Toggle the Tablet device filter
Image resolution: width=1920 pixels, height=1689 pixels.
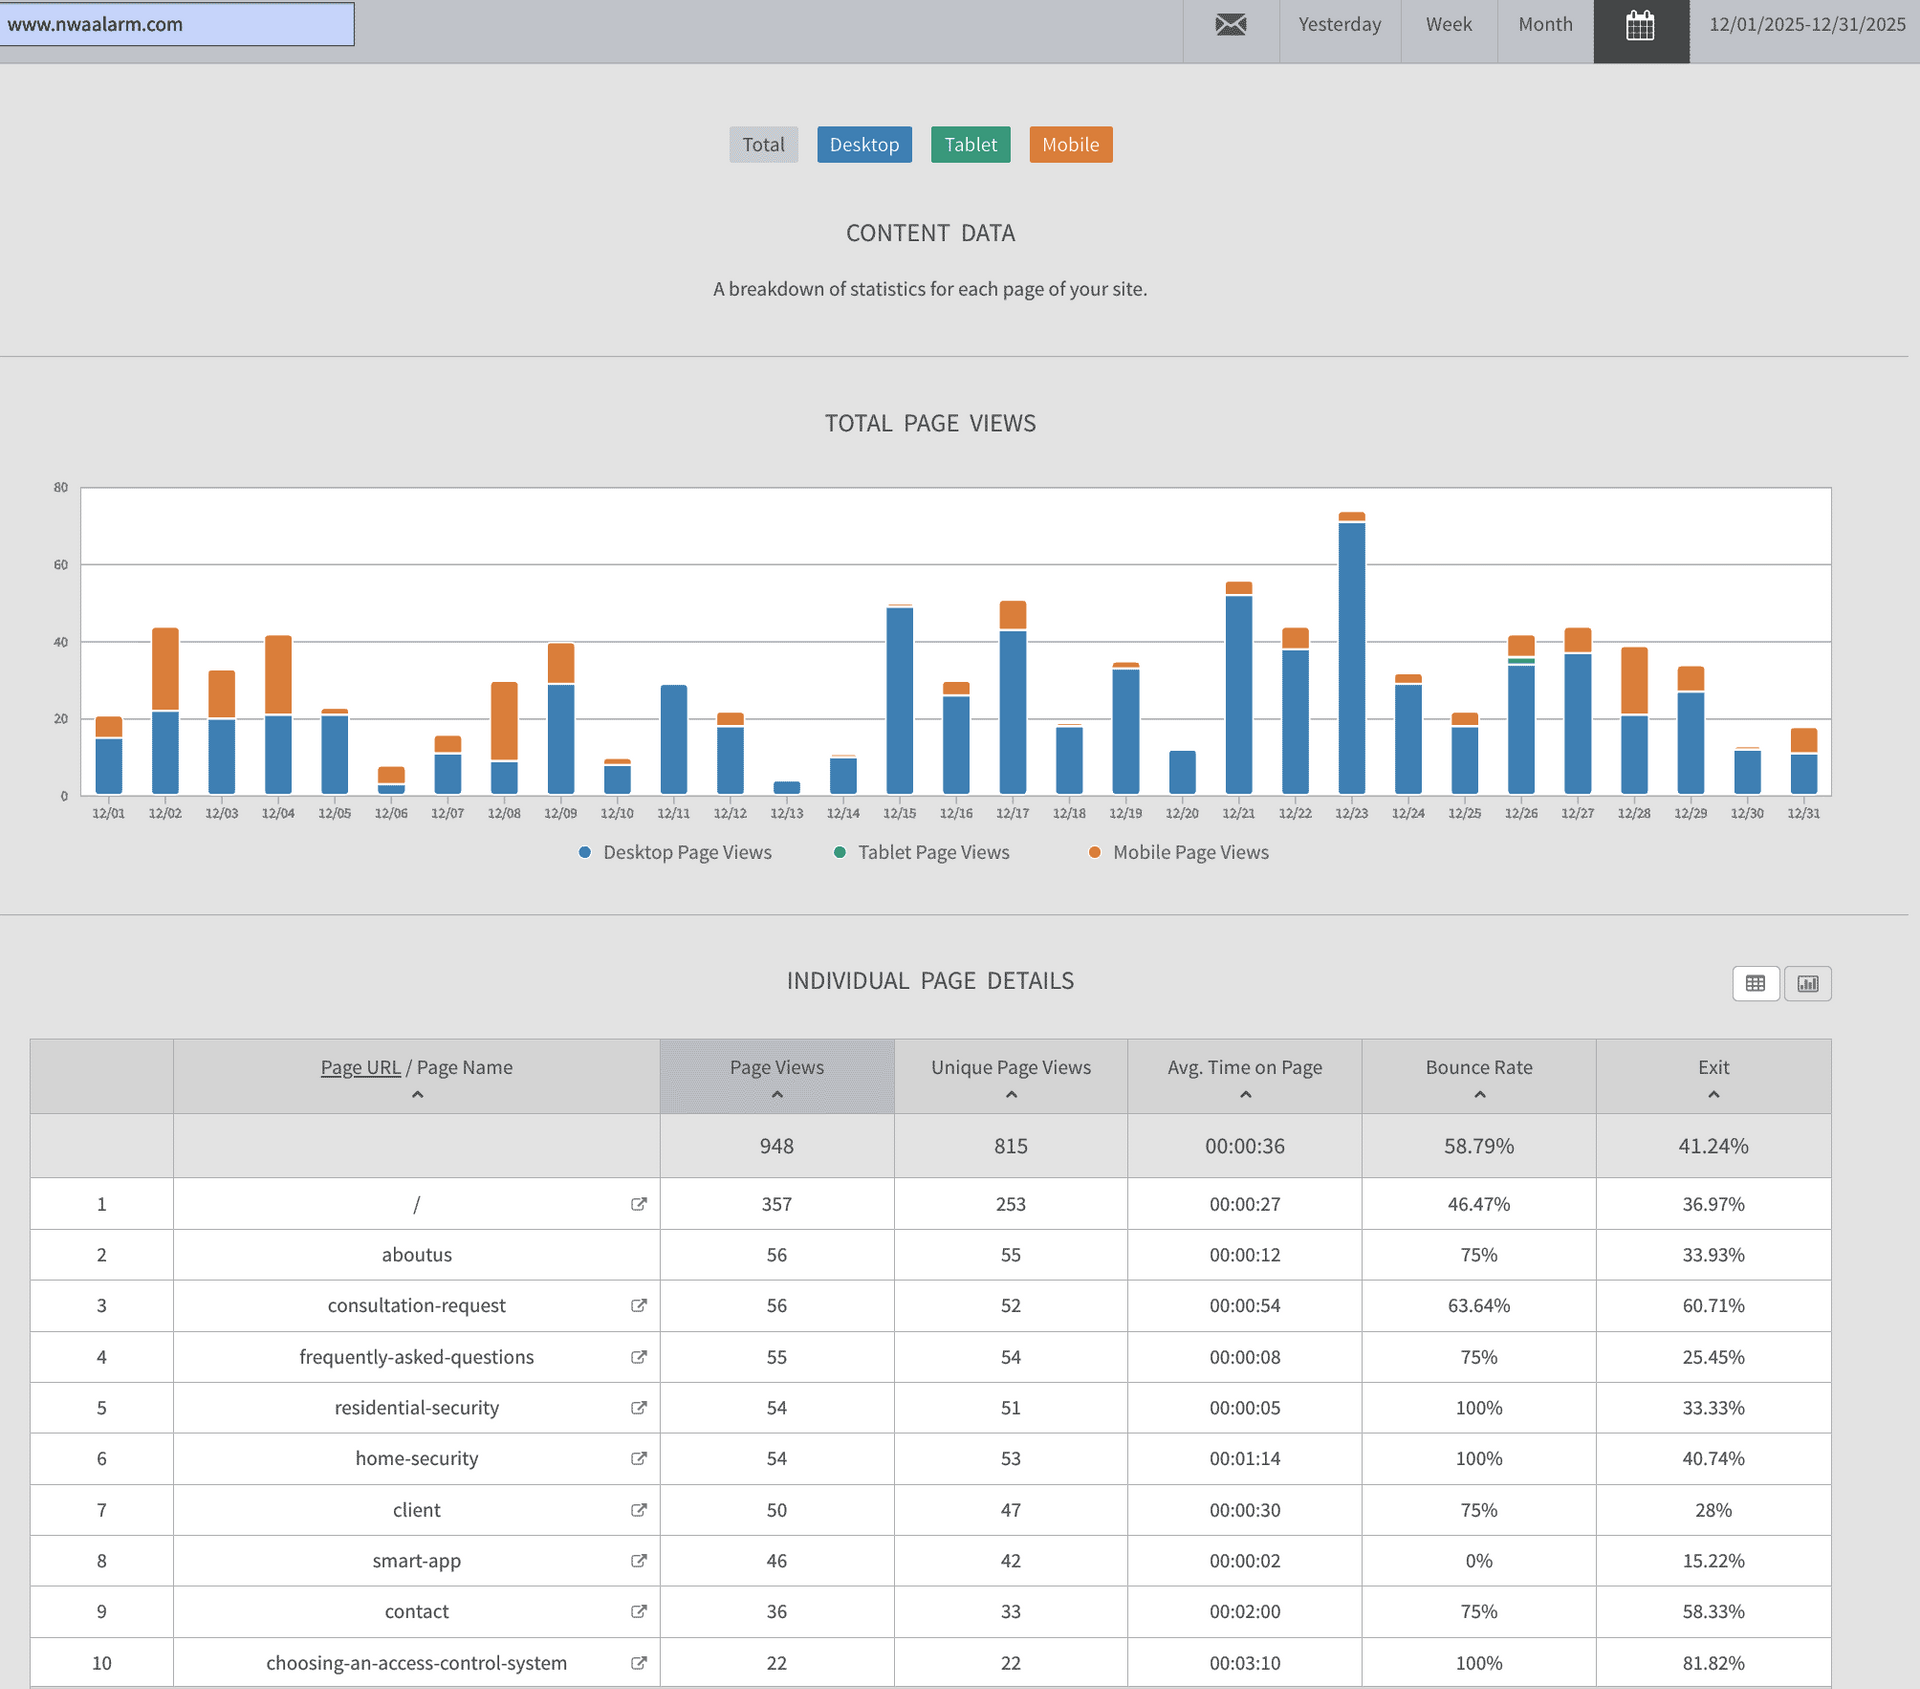click(x=970, y=145)
